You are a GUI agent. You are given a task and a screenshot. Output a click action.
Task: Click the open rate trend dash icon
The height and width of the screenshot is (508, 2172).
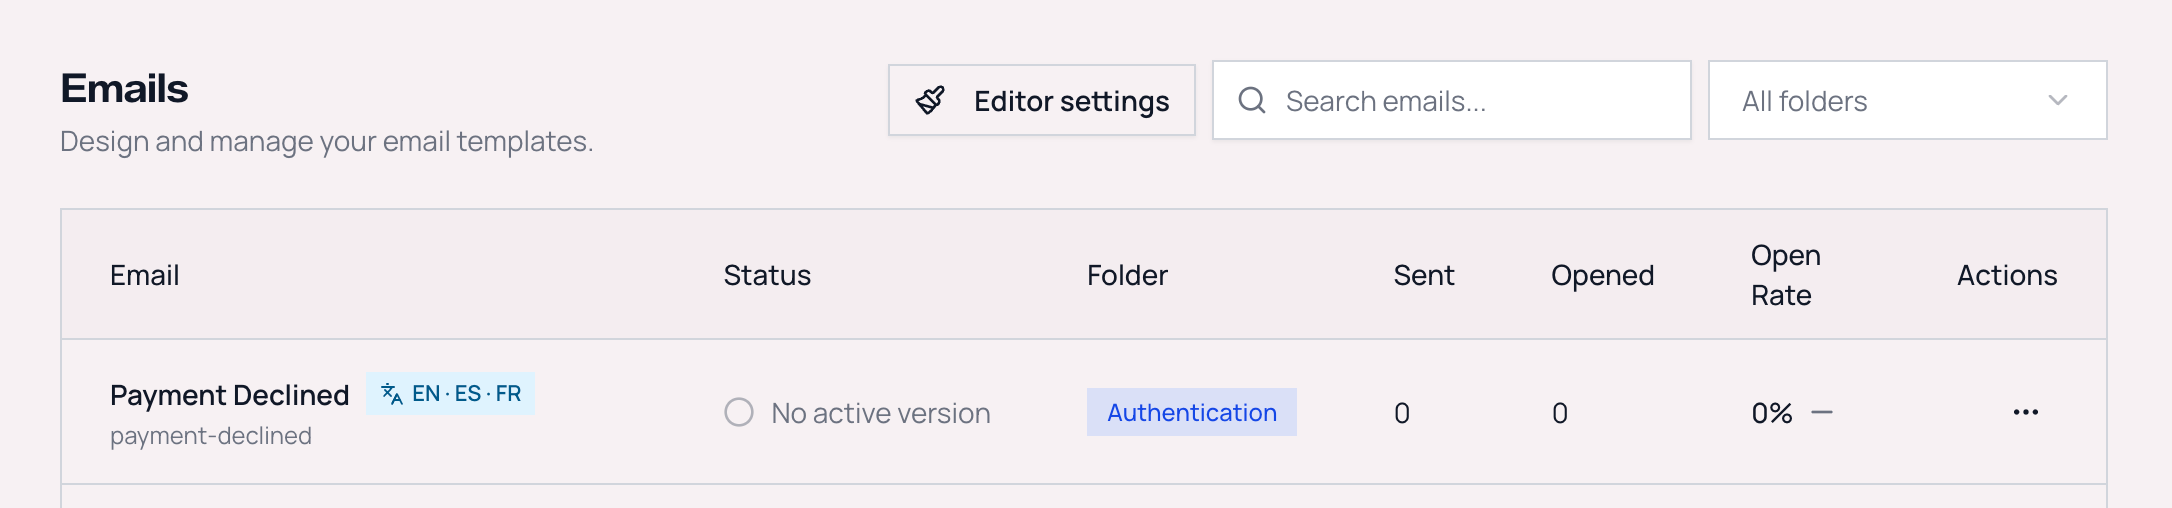(1822, 412)
